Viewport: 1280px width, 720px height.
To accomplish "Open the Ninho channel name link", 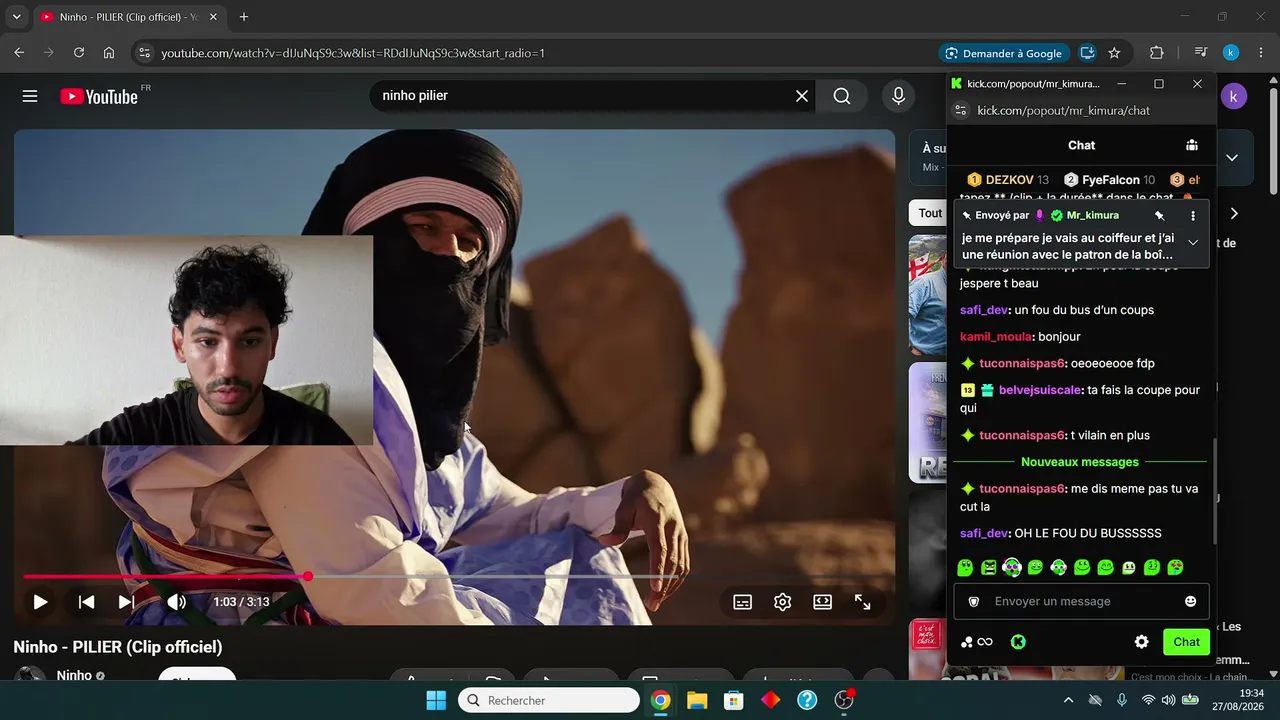I will 74,676.
